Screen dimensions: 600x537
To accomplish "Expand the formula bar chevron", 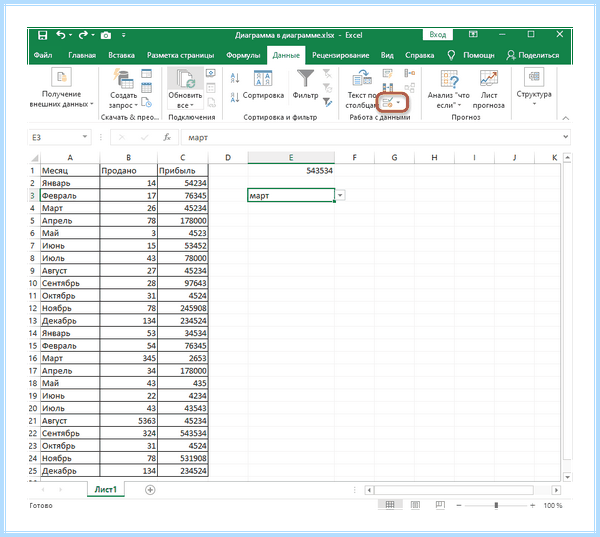I will click(566, 137).
